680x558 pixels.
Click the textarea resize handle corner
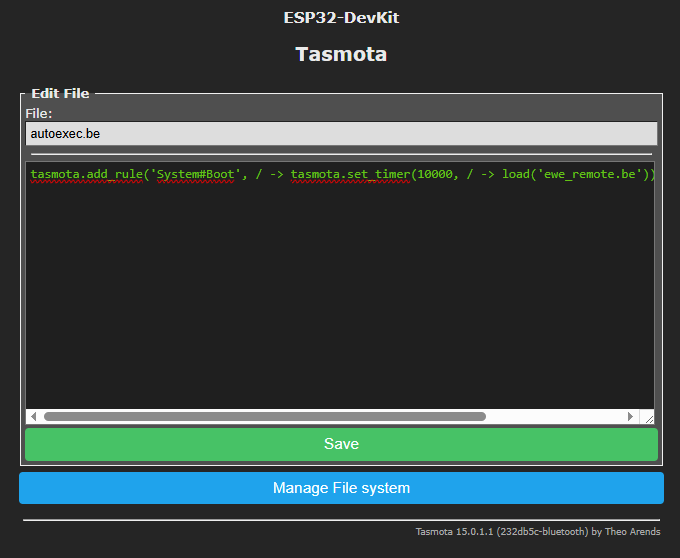(649, 419)
